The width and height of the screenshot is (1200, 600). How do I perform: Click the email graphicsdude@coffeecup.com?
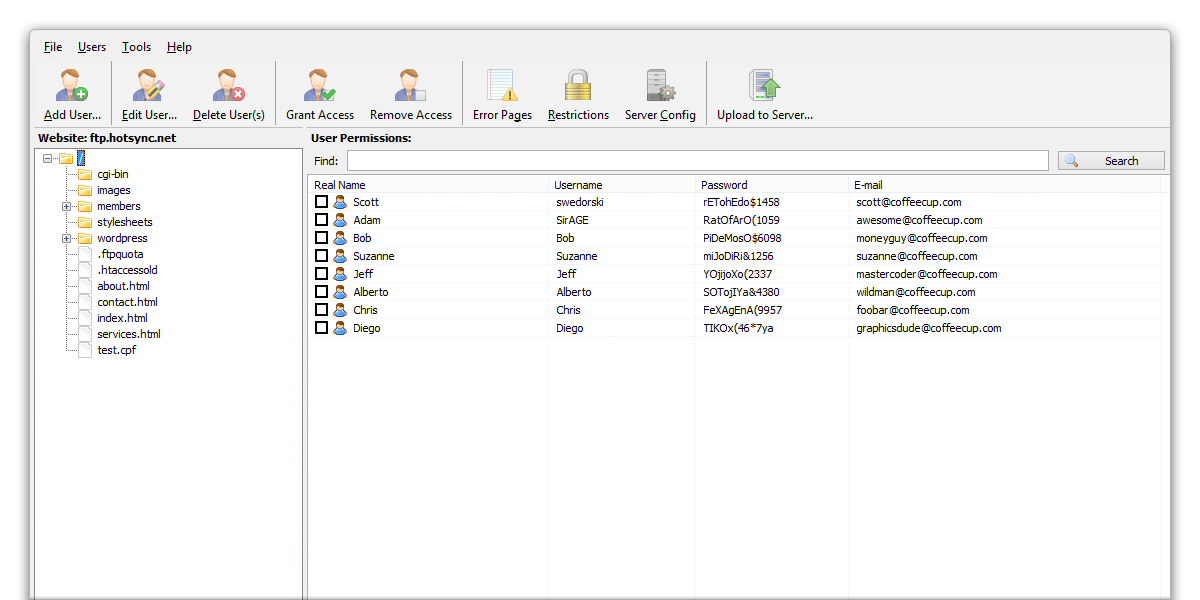click(x=929, y=328)
